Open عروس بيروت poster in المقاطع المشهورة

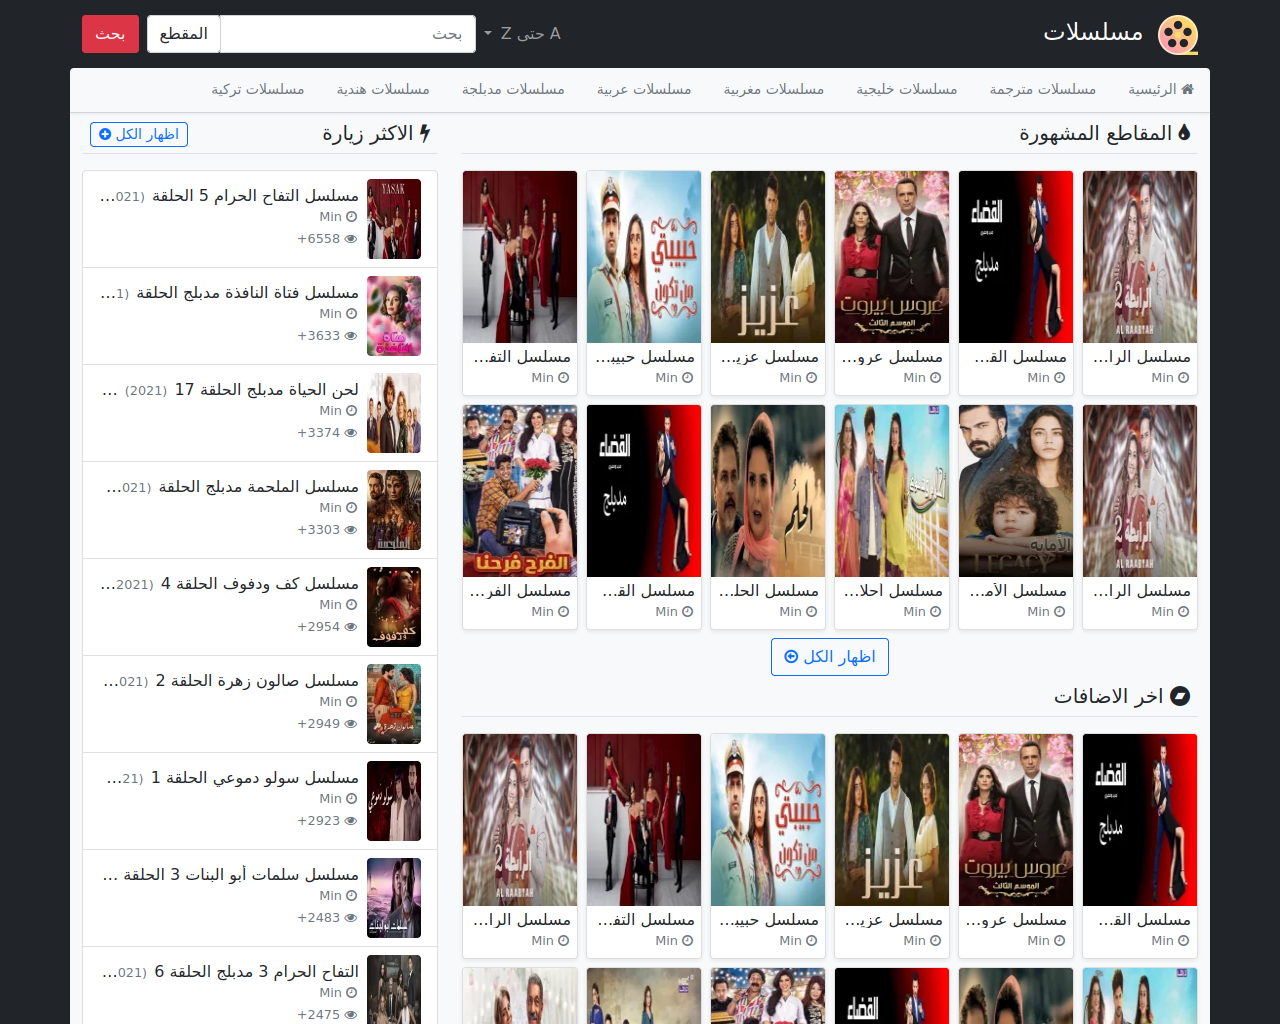tap(892, 257)
